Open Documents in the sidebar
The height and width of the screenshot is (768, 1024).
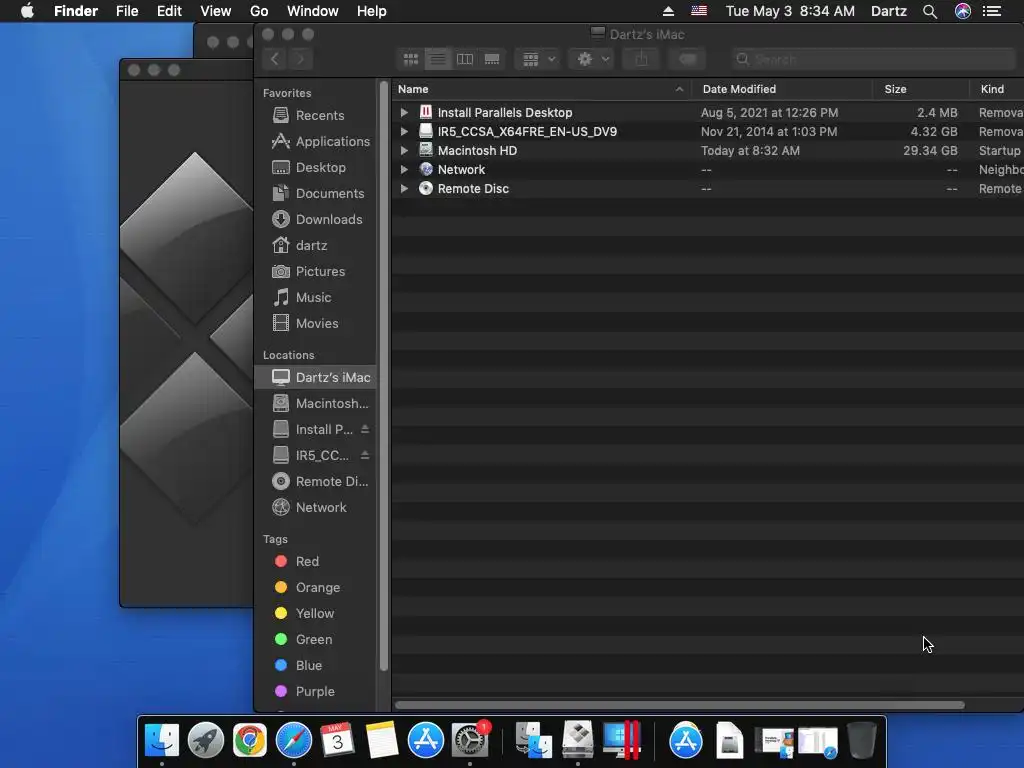[x=315, y=193]
